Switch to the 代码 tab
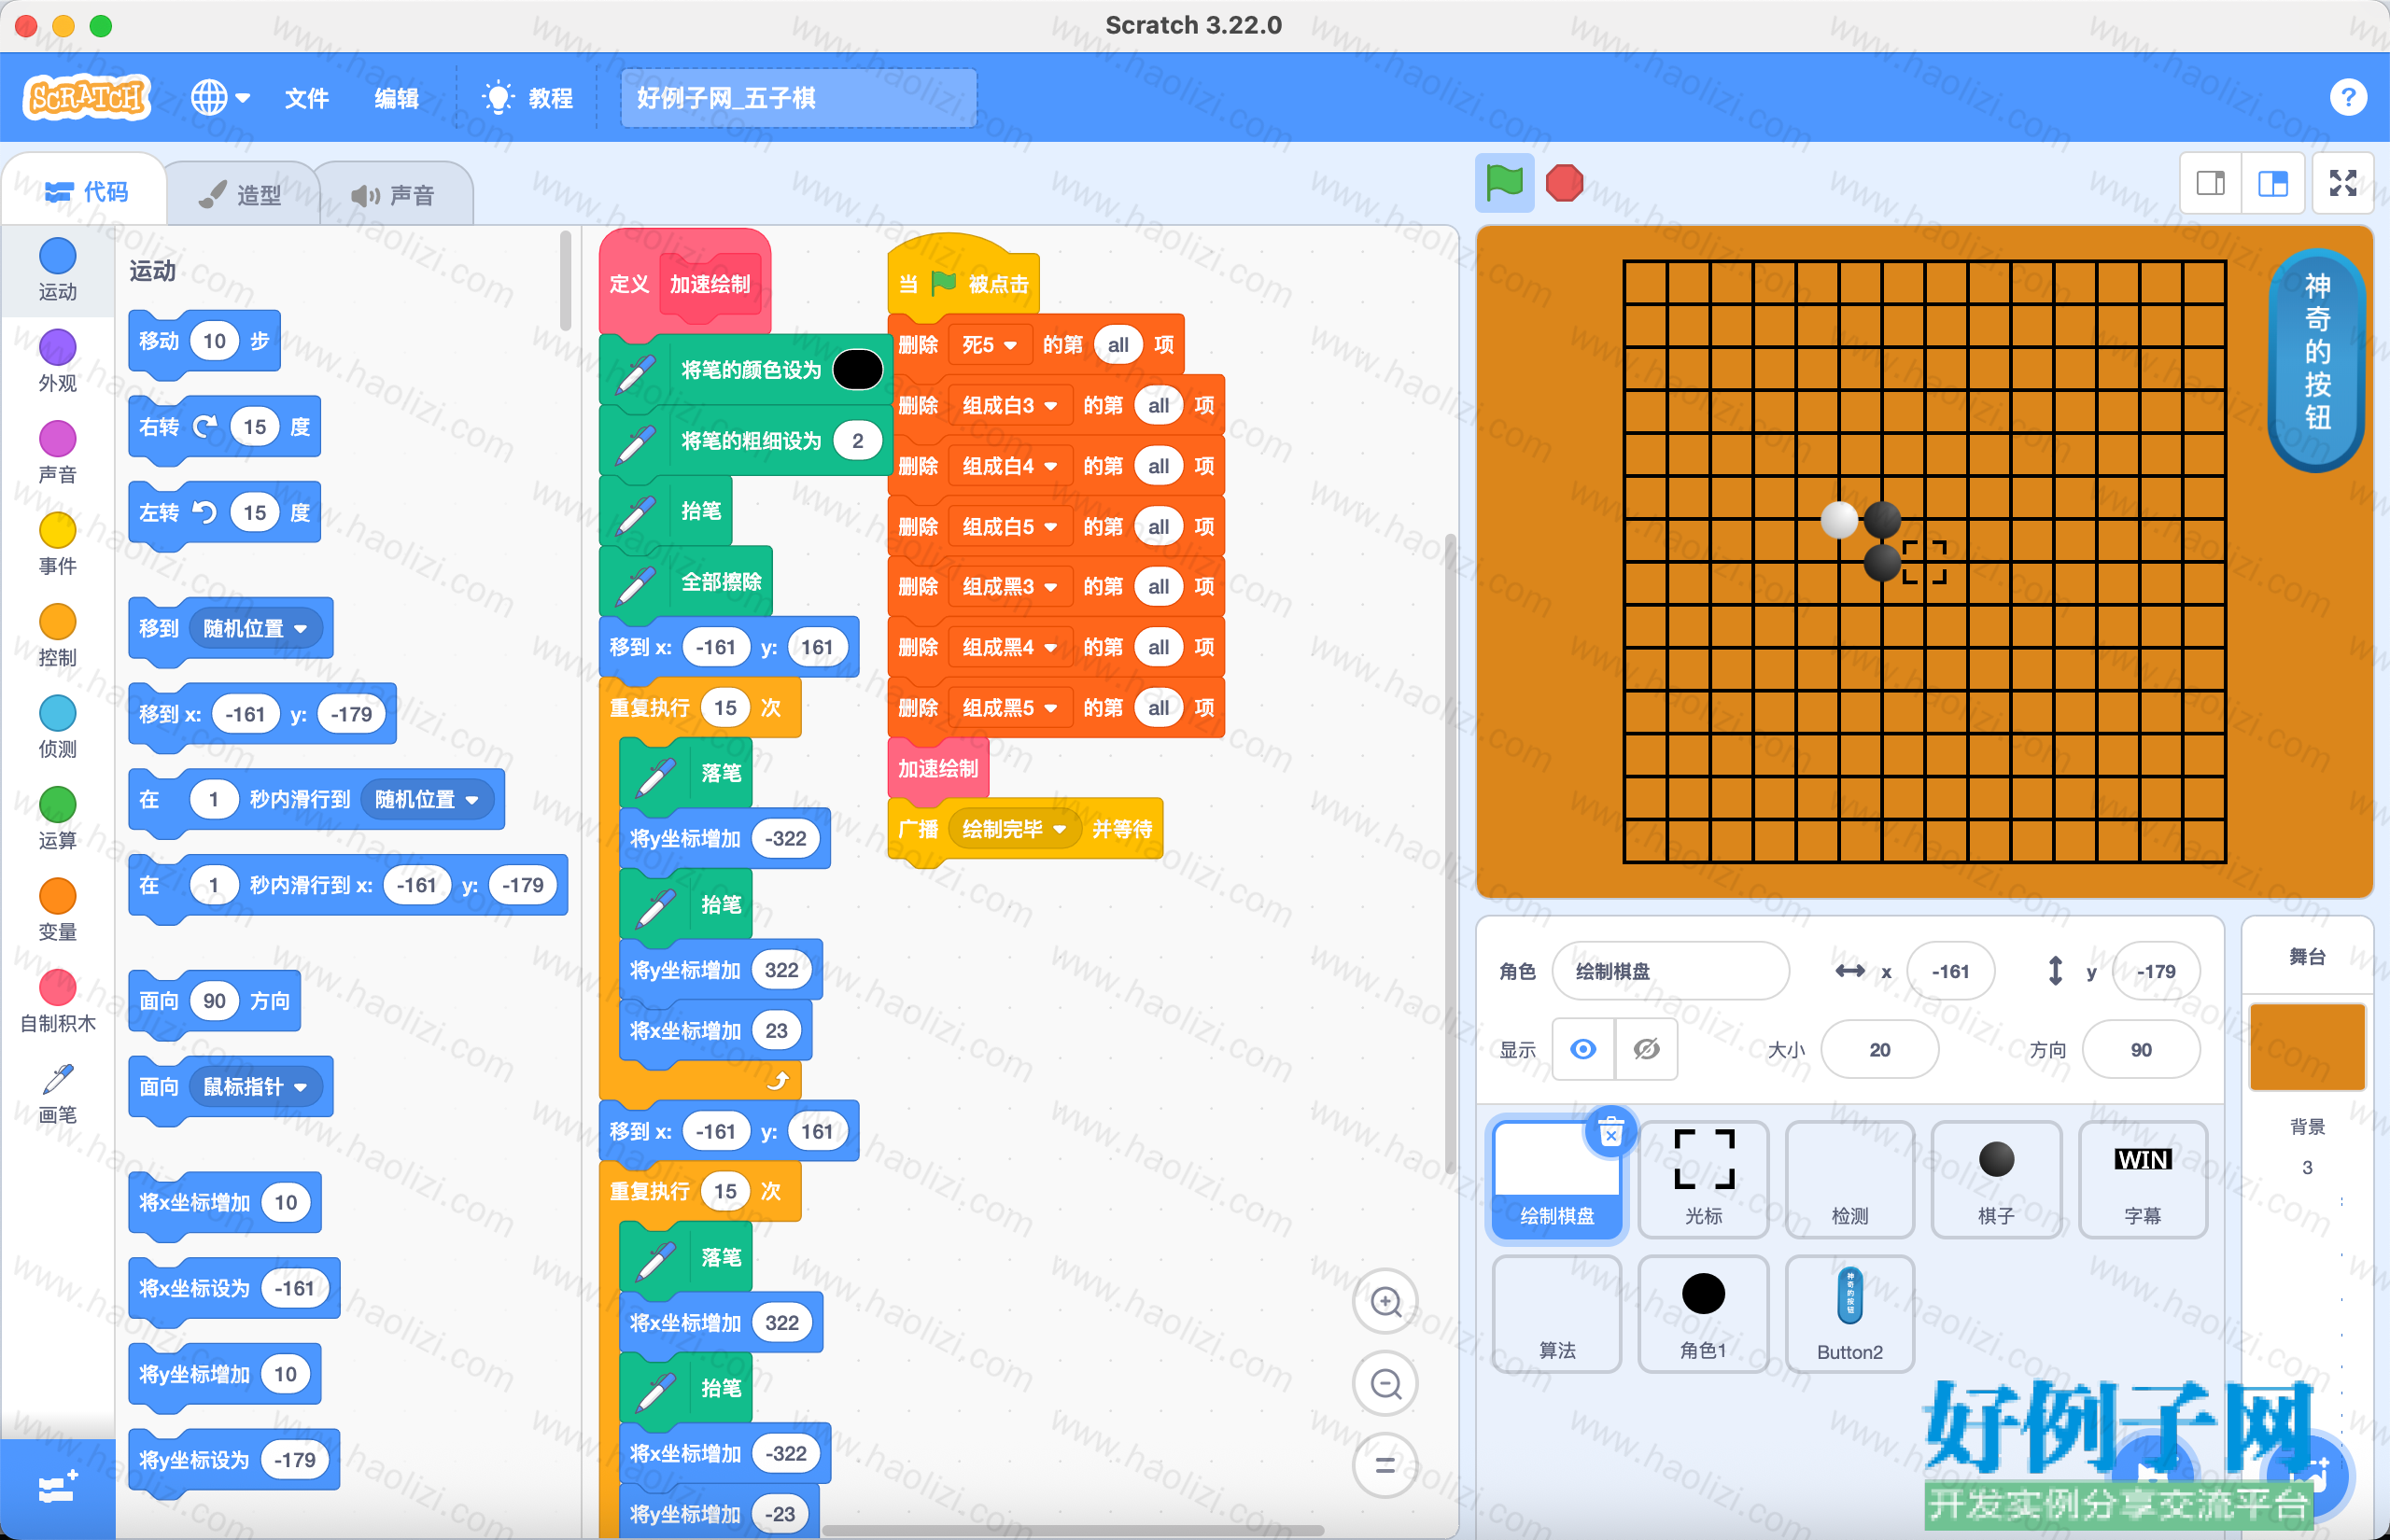 tap(87, 191)
